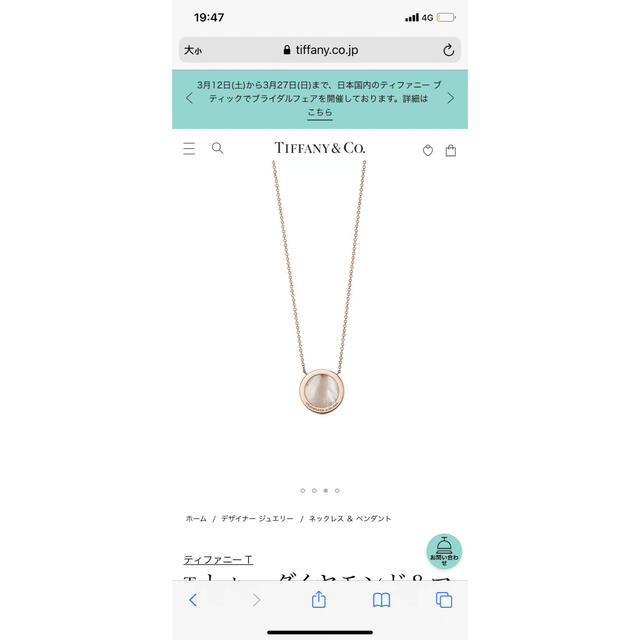Reload the page in the address bar
Image resolution: width=640 pixels, height=640 pixels.
pyautogui.click(x=448, y=50)
